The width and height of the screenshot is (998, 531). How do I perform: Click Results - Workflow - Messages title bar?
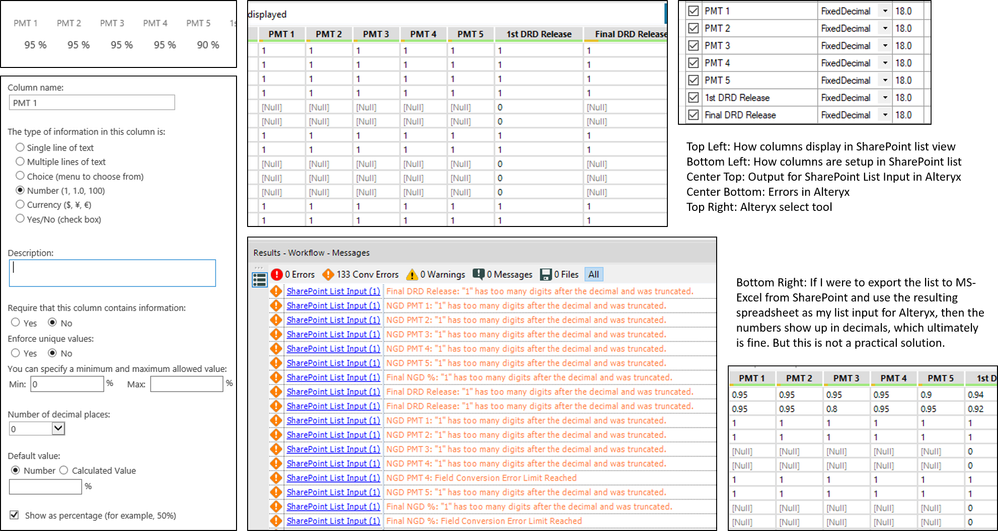pyautogui.click(x=482, y=253)
